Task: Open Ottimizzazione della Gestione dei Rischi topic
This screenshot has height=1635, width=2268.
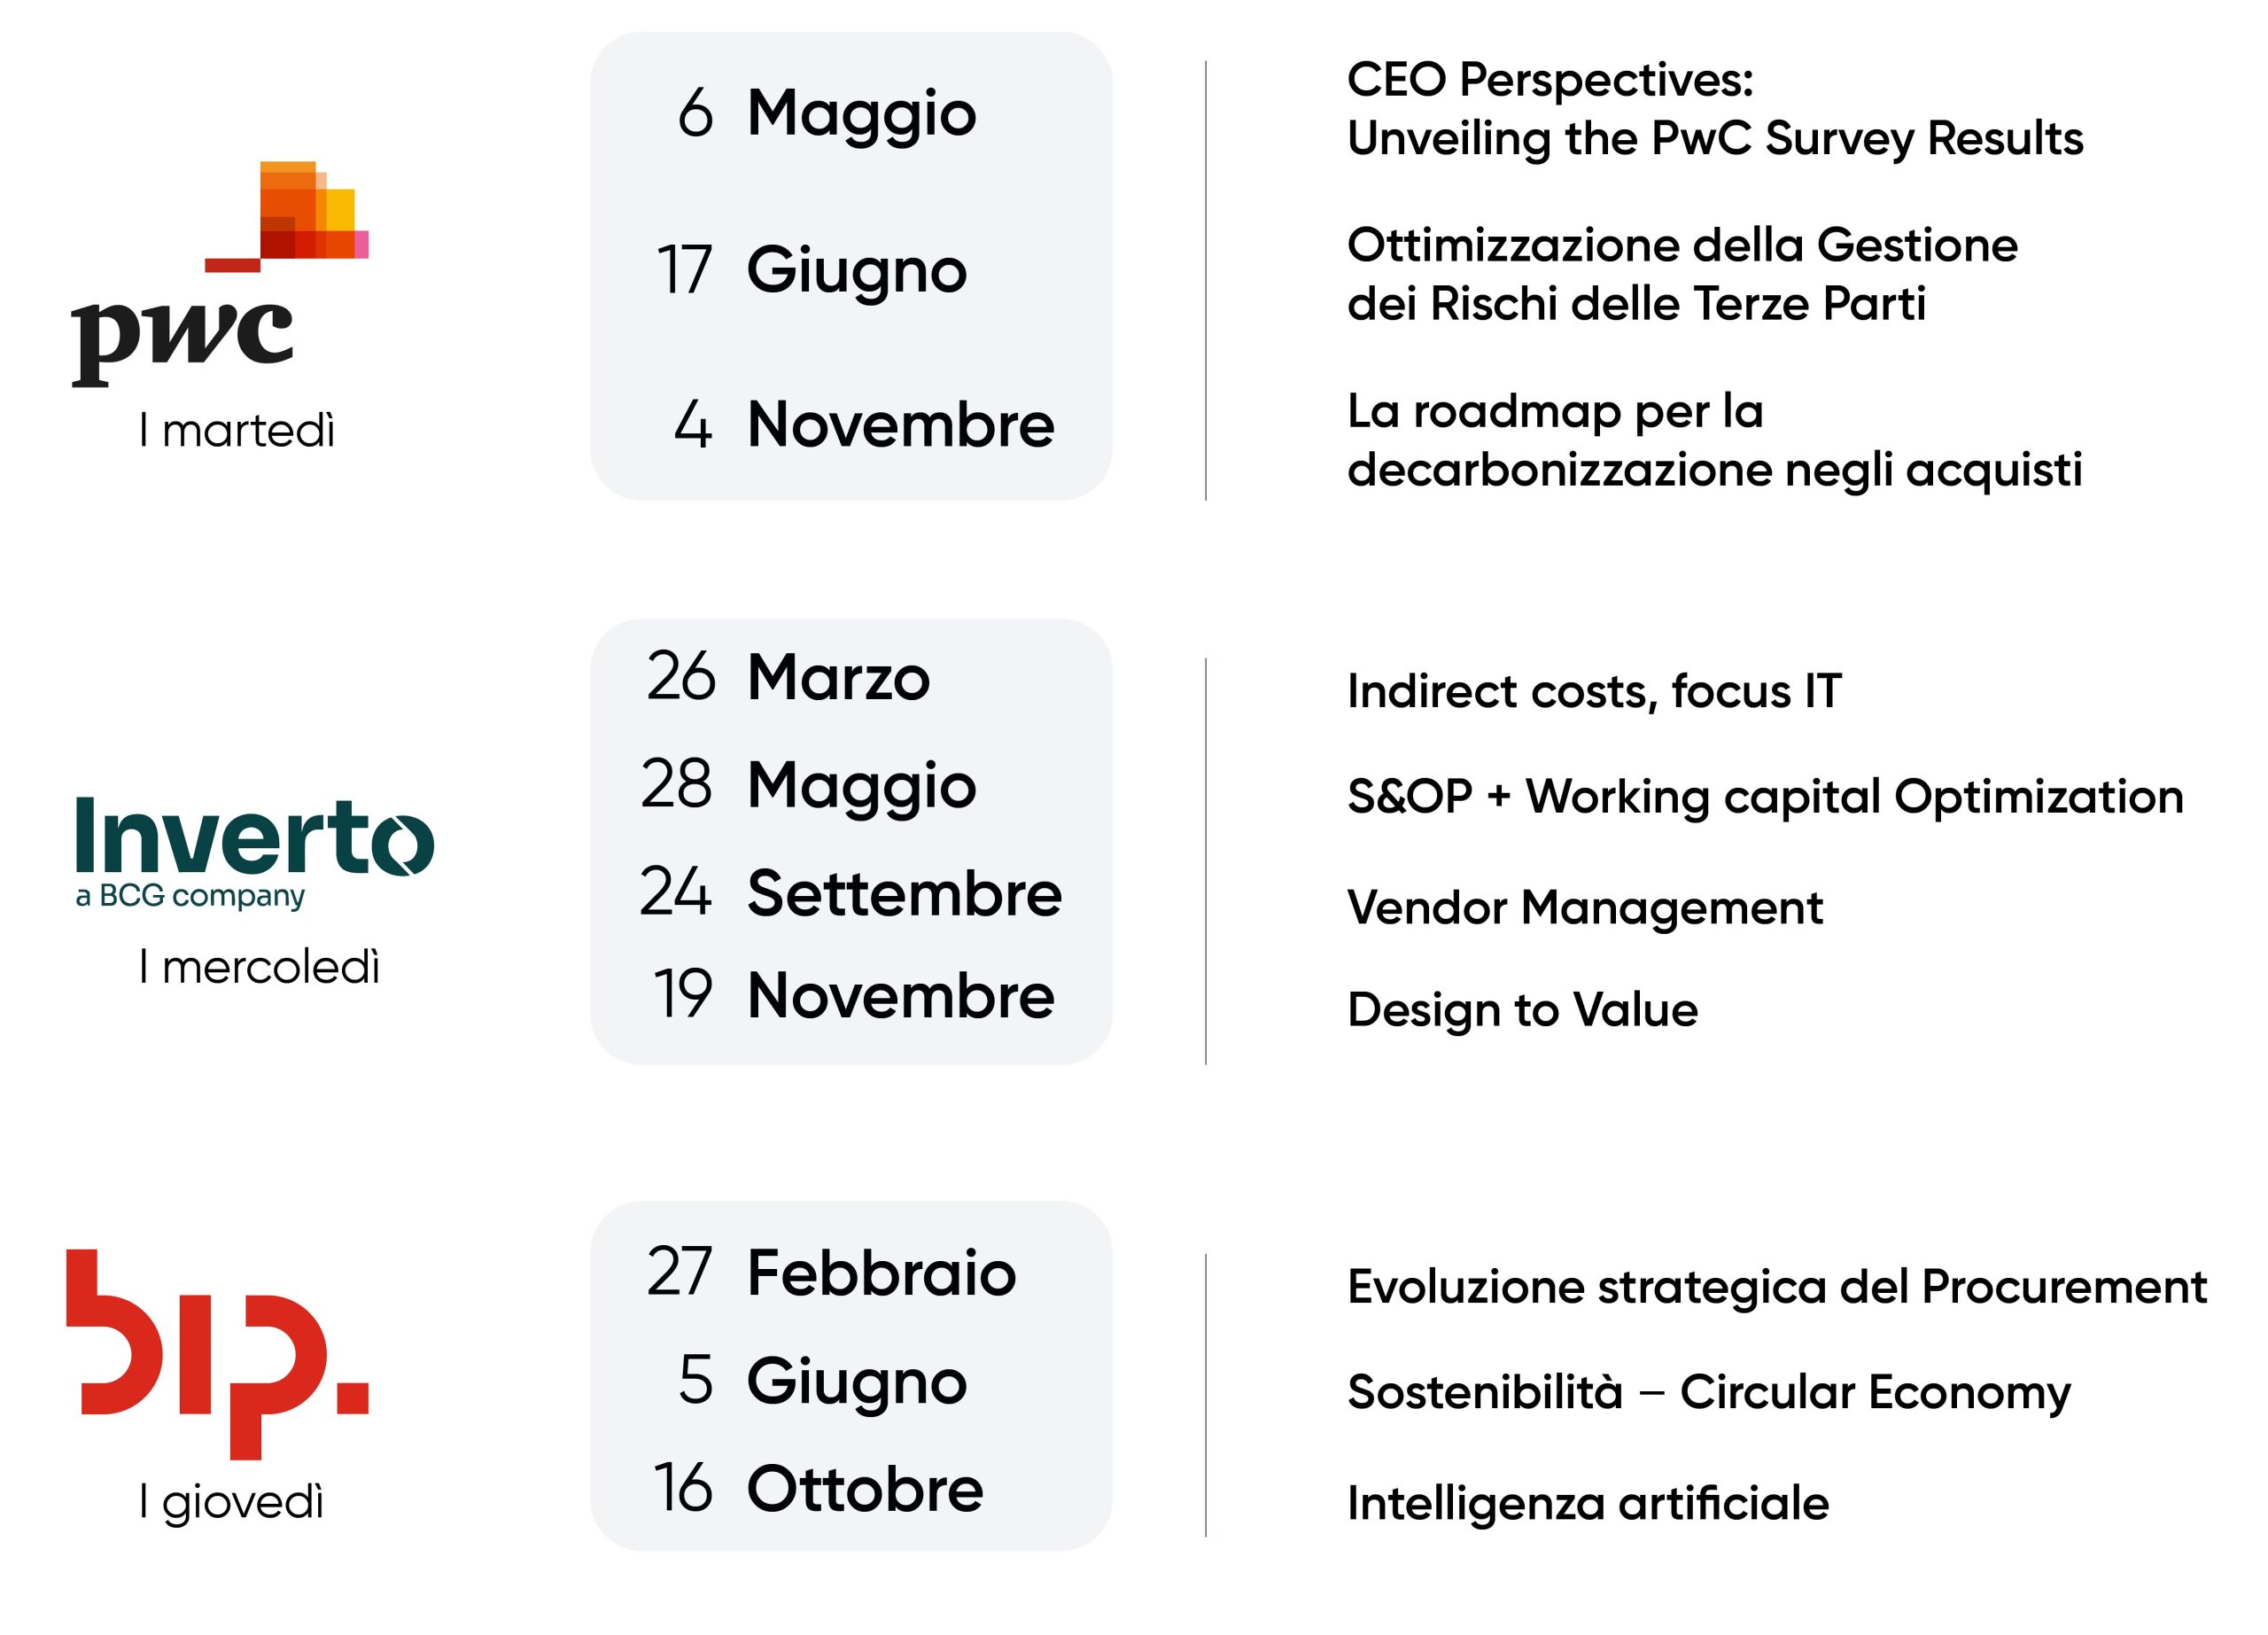Action: (1682, 274)
